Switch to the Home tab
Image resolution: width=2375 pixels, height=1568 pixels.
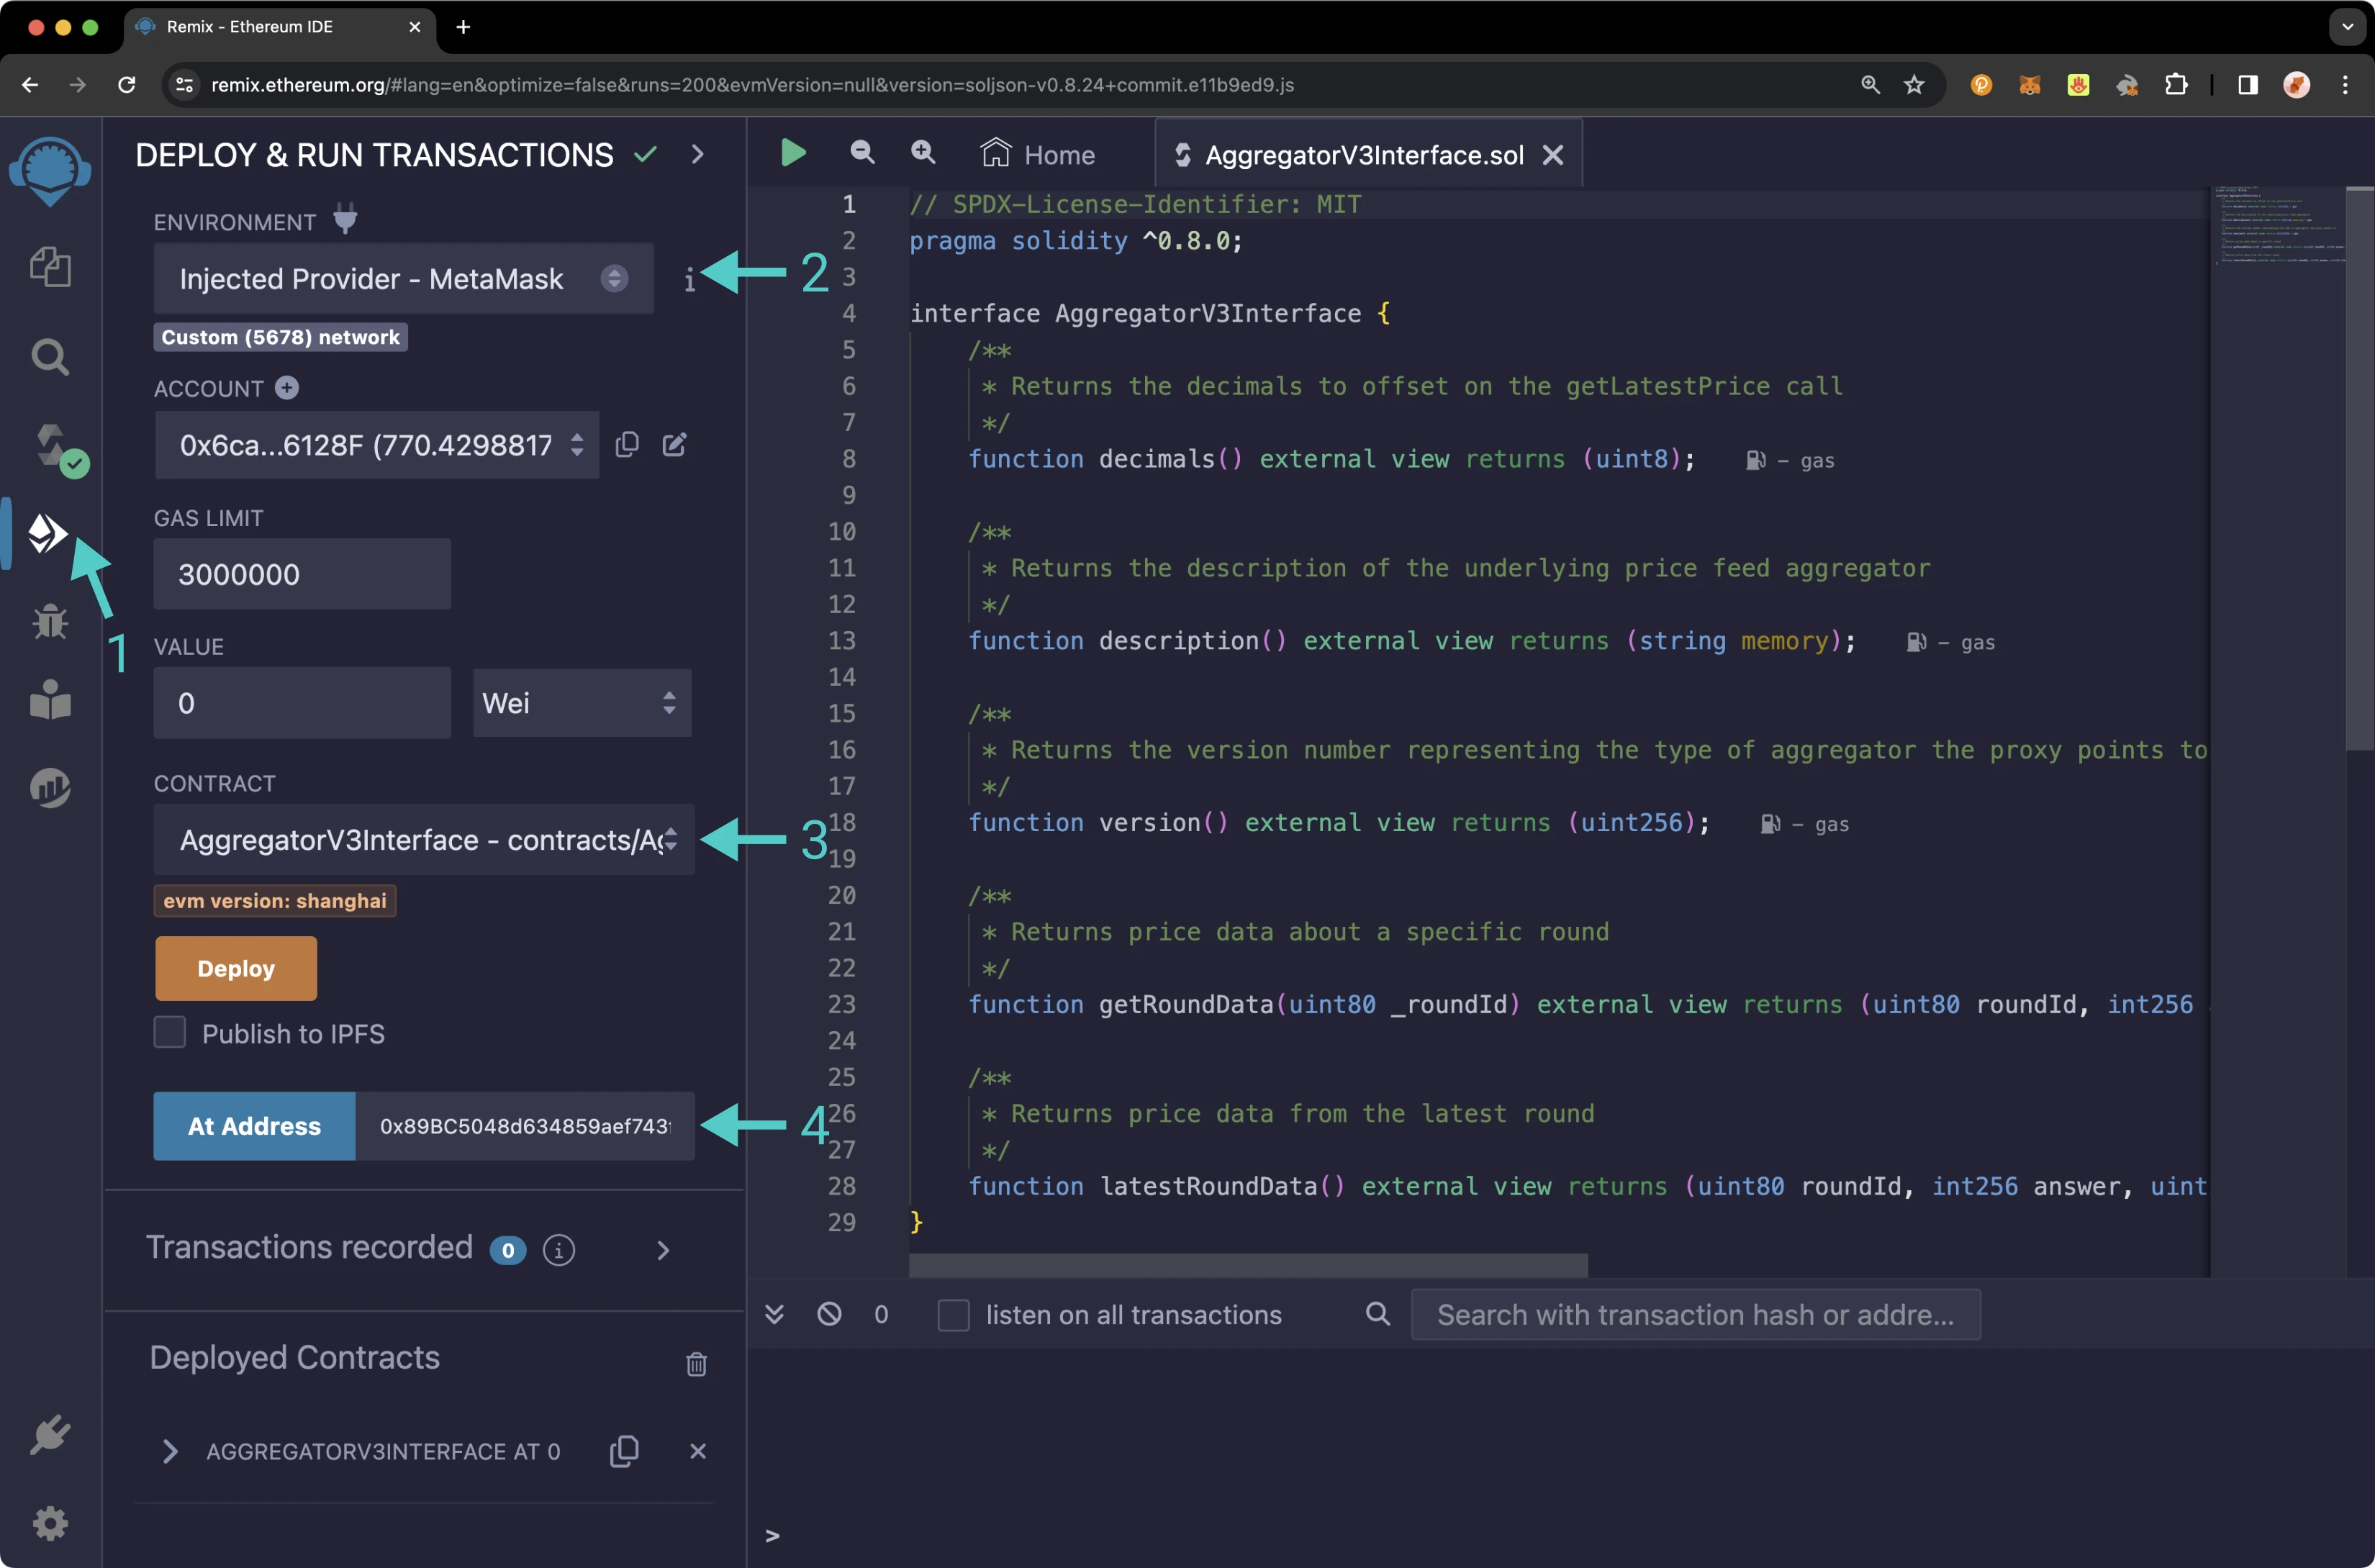(x=1038, y=154)
